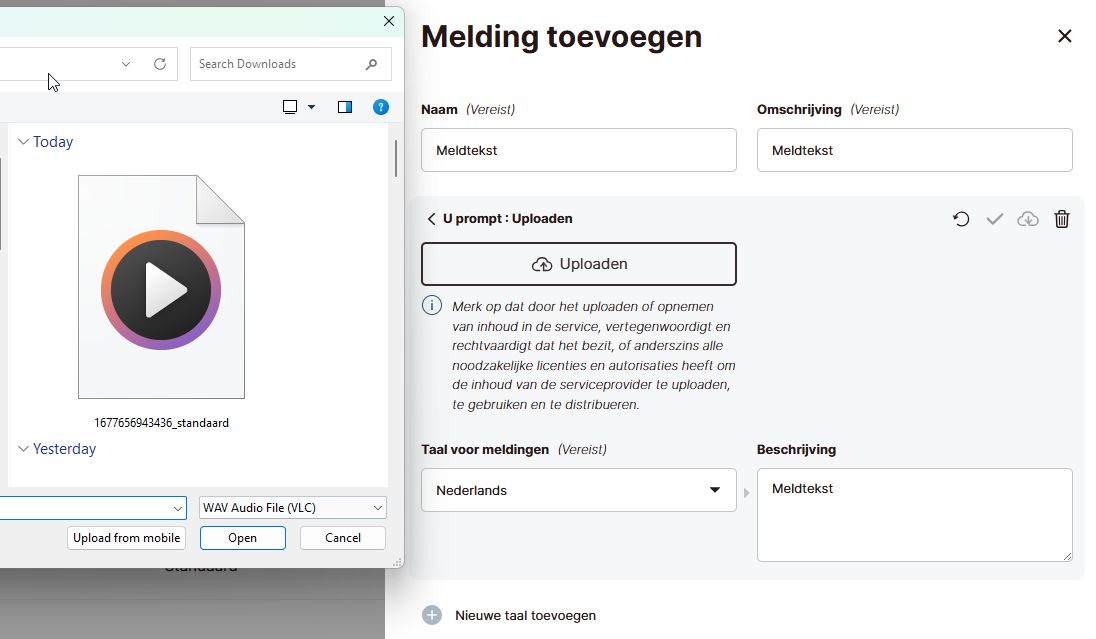Image resolution: width=1096 pixels, height=639 pixels.
Task: Click the reset arrow icon in prompt header
Action: pyautogui.click(x=961, y=219)
